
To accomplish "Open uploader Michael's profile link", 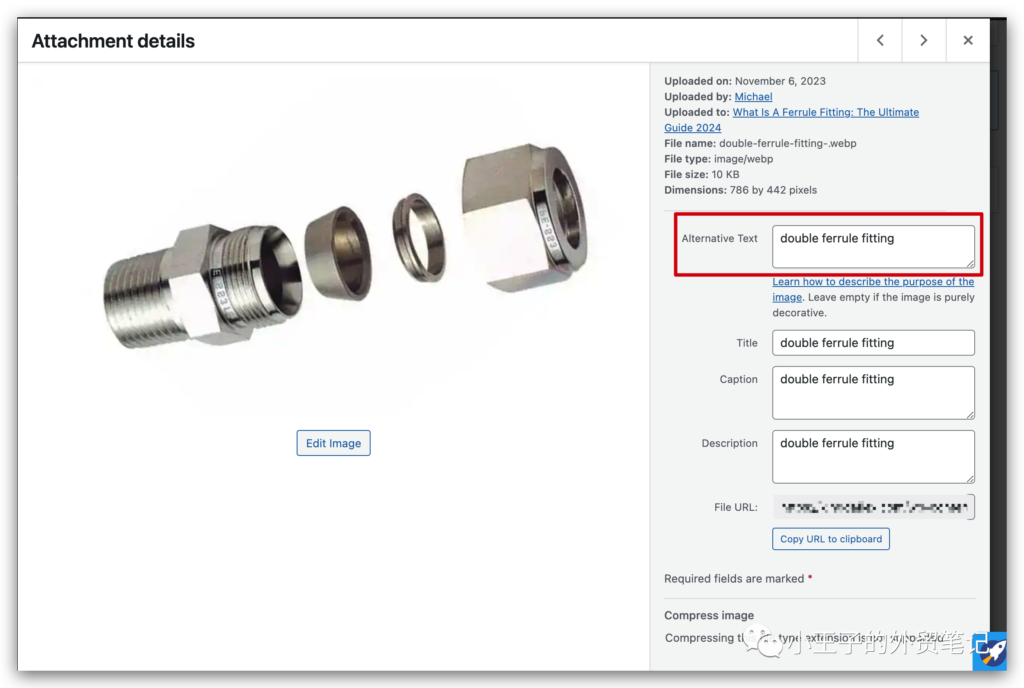I will [x=753, y=97].
